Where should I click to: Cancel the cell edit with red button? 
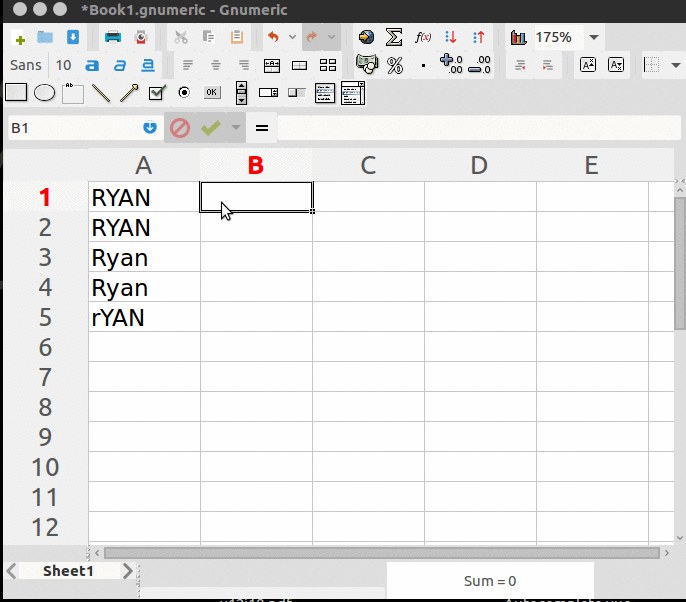tap(180, 128)
